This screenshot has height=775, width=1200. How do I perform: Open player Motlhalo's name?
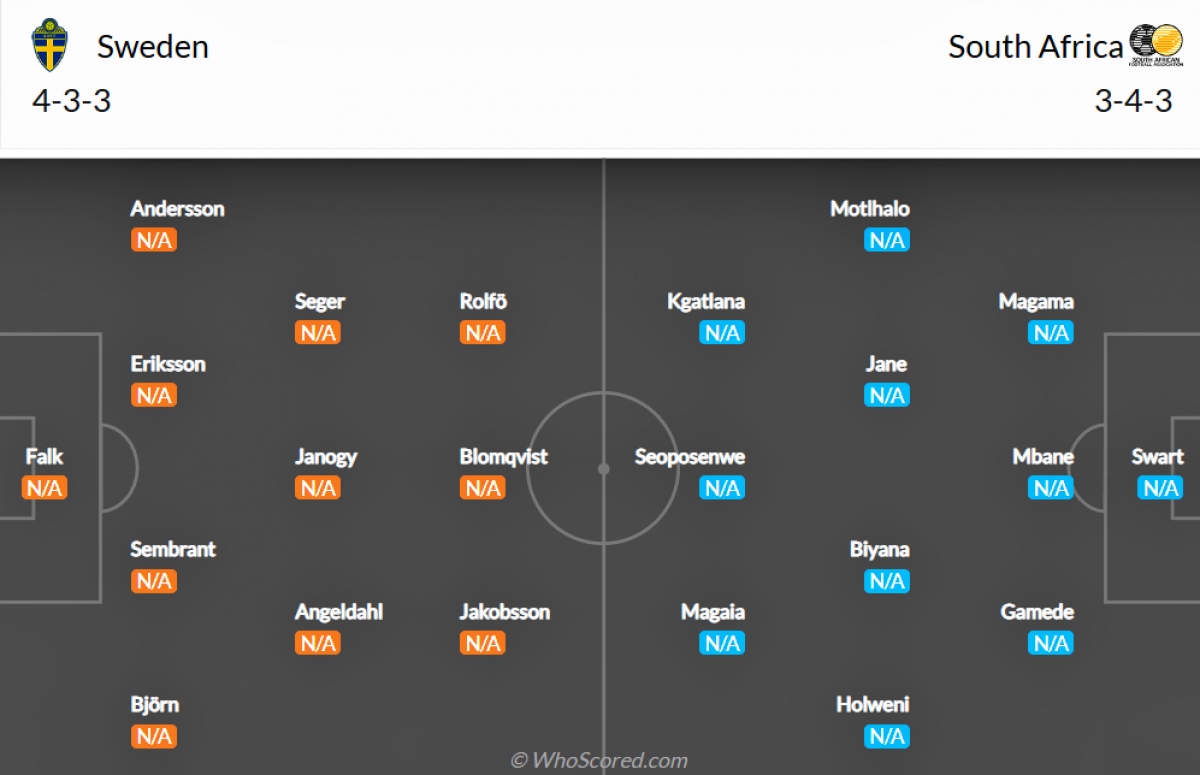point(870,209)
